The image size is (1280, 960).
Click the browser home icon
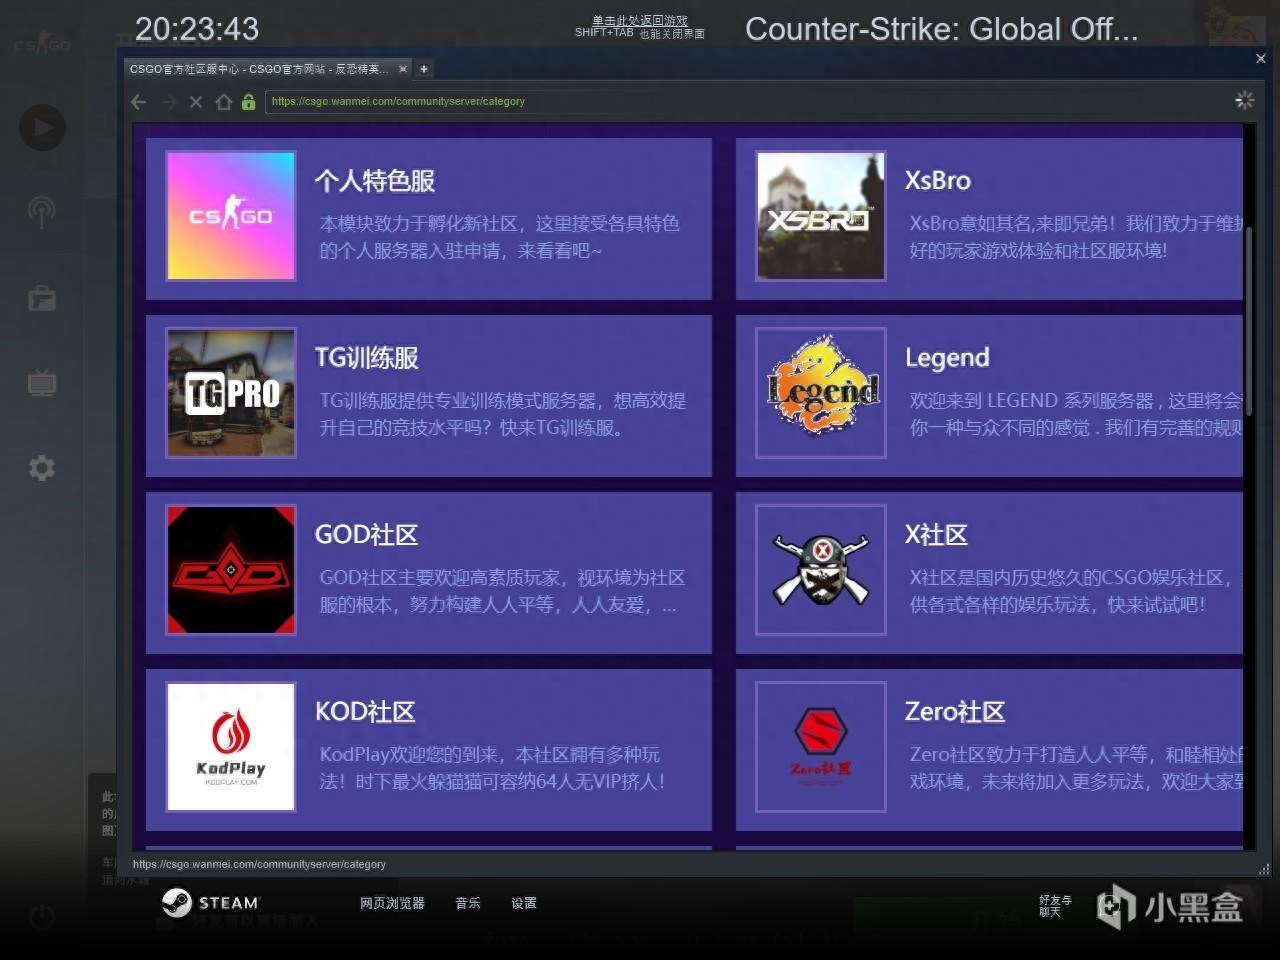tap(223, 101)
